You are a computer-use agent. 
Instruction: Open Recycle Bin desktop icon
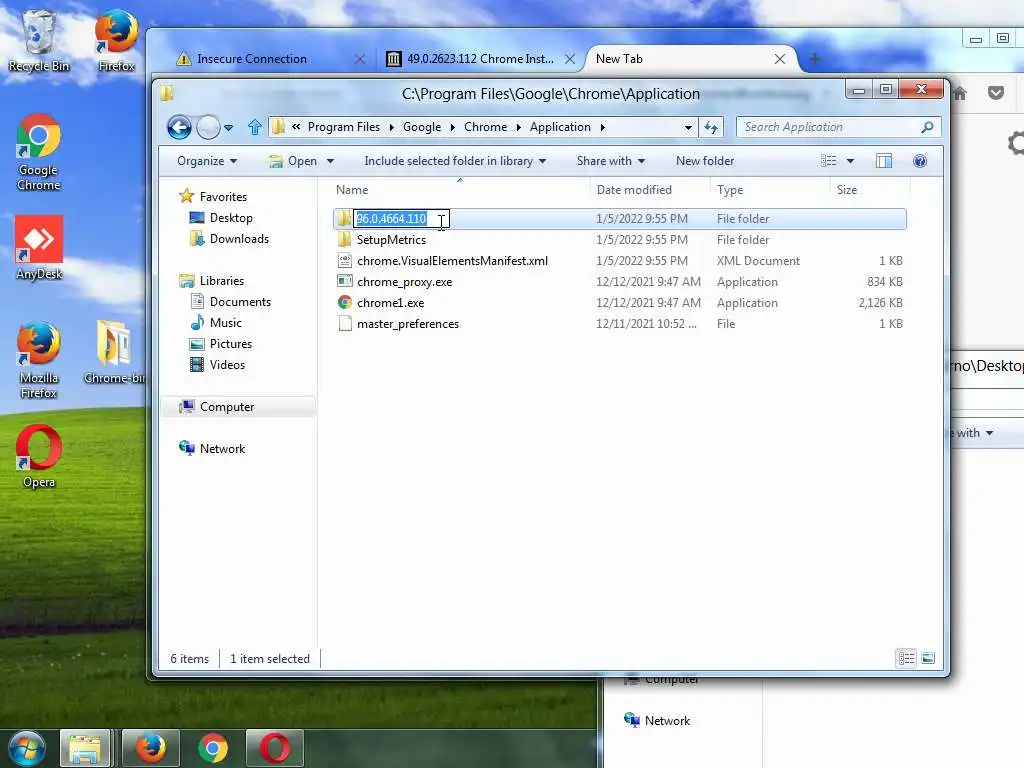(39, 40)
